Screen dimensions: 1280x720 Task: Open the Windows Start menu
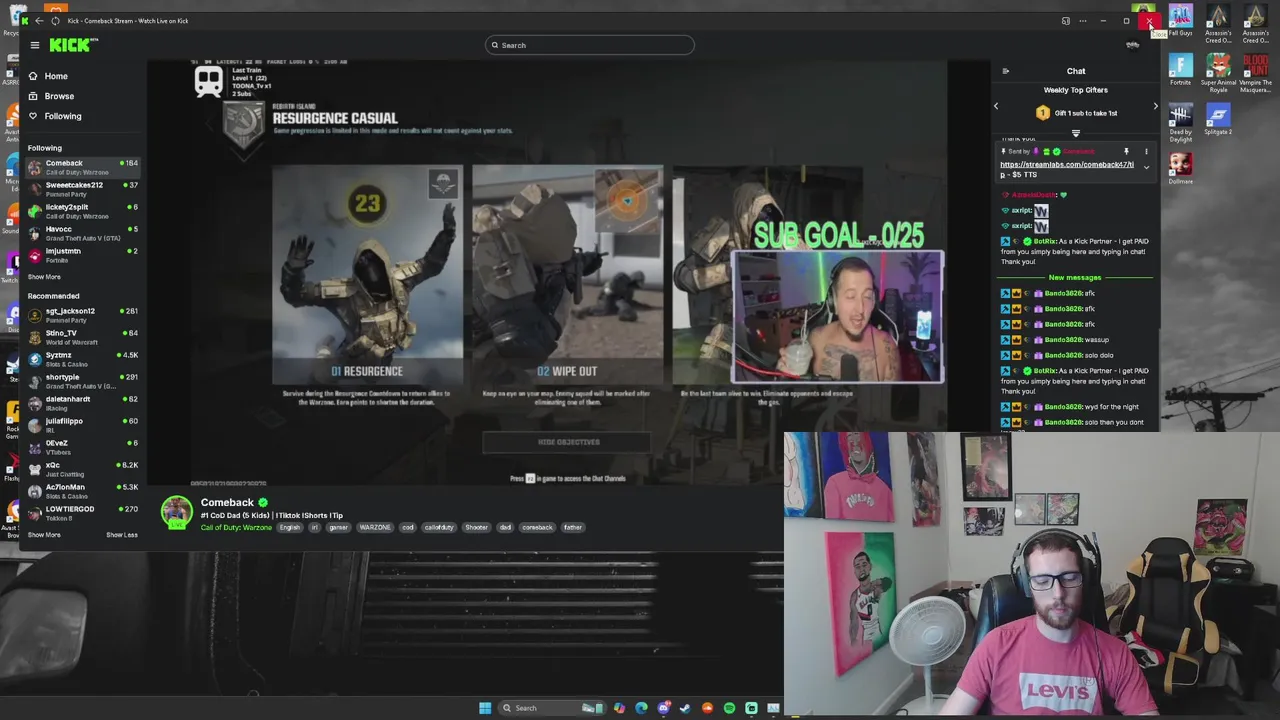tap(485, 708)
